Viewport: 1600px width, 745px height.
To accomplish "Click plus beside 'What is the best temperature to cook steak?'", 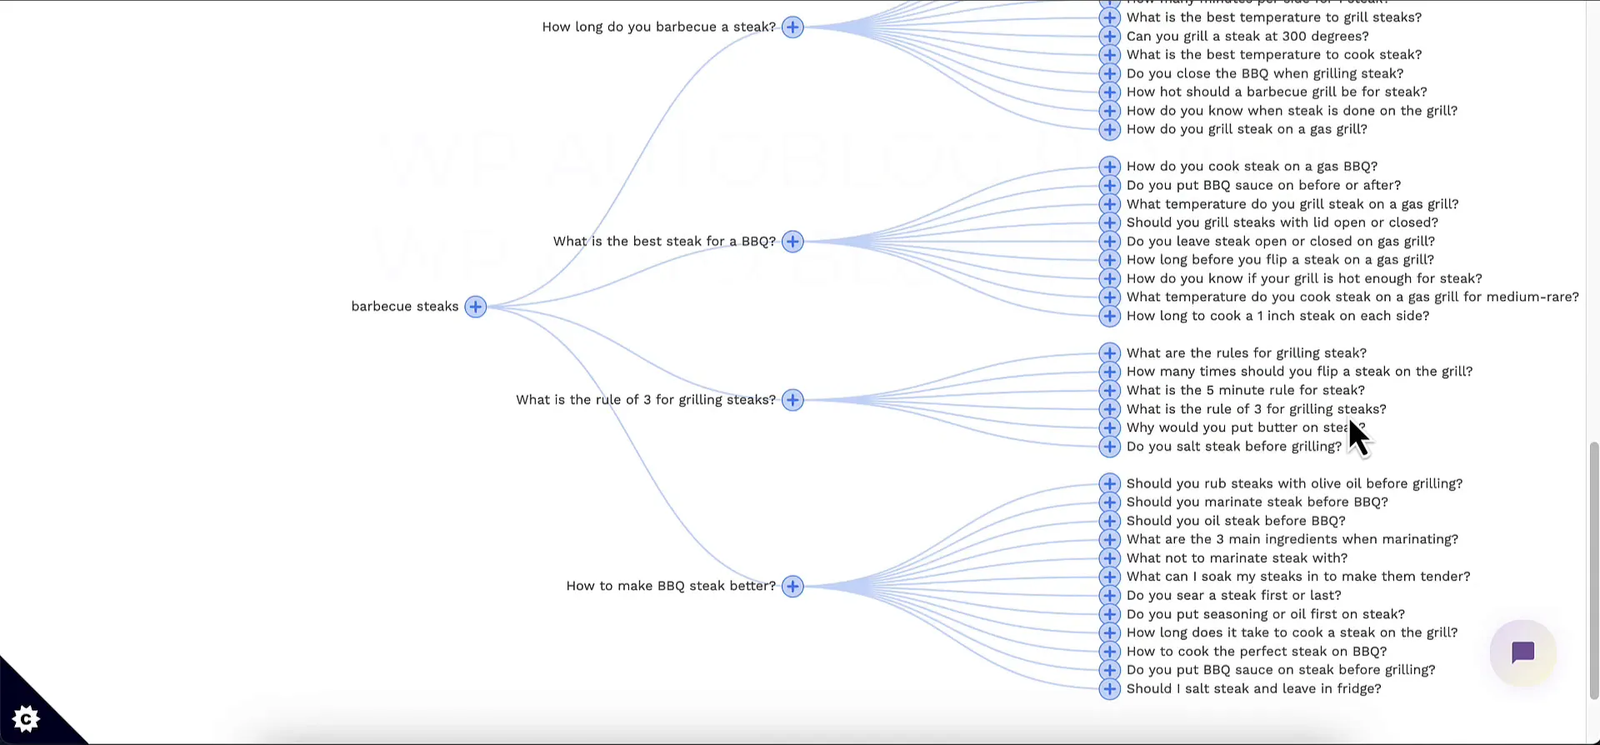I will pos(1109,55).
